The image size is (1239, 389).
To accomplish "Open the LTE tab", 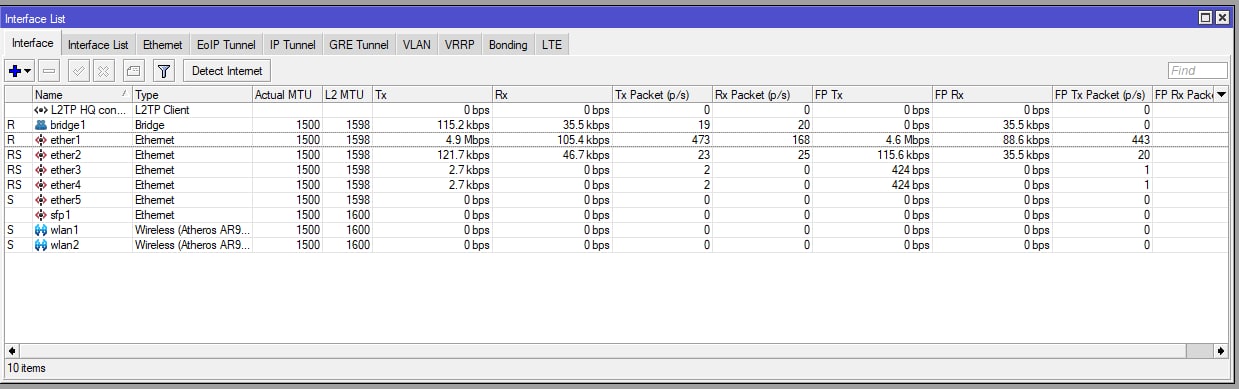I will point(552,45).
